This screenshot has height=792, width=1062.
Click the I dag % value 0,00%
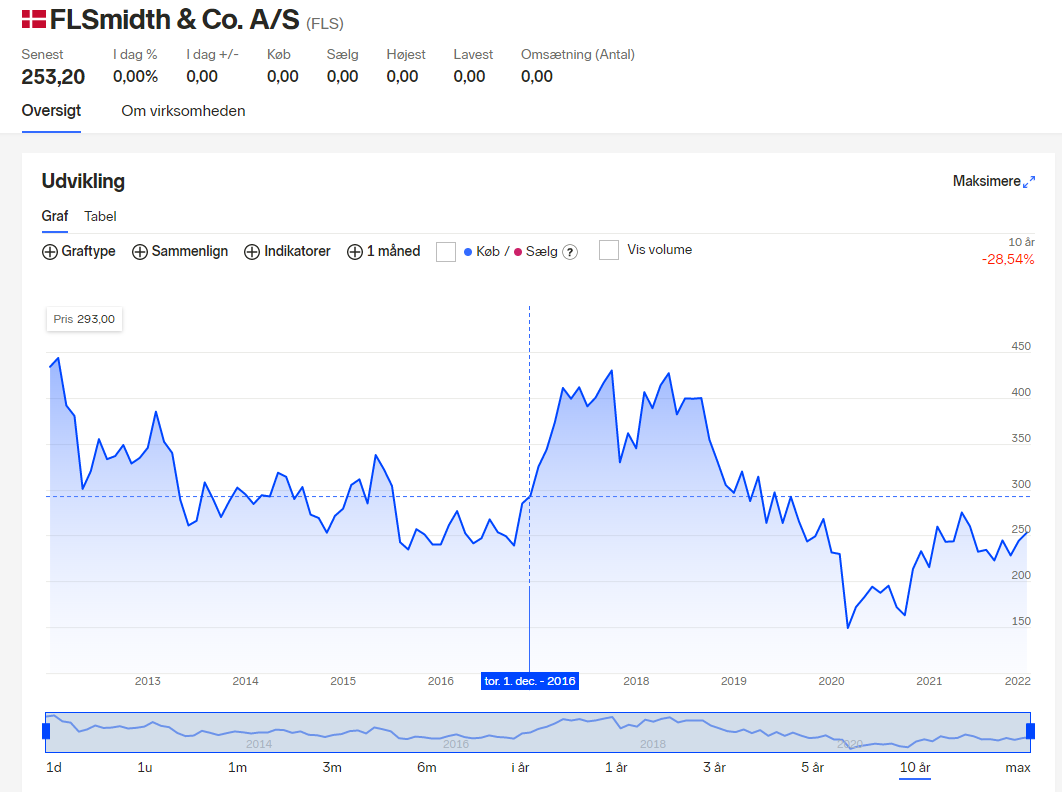(135, 77)
